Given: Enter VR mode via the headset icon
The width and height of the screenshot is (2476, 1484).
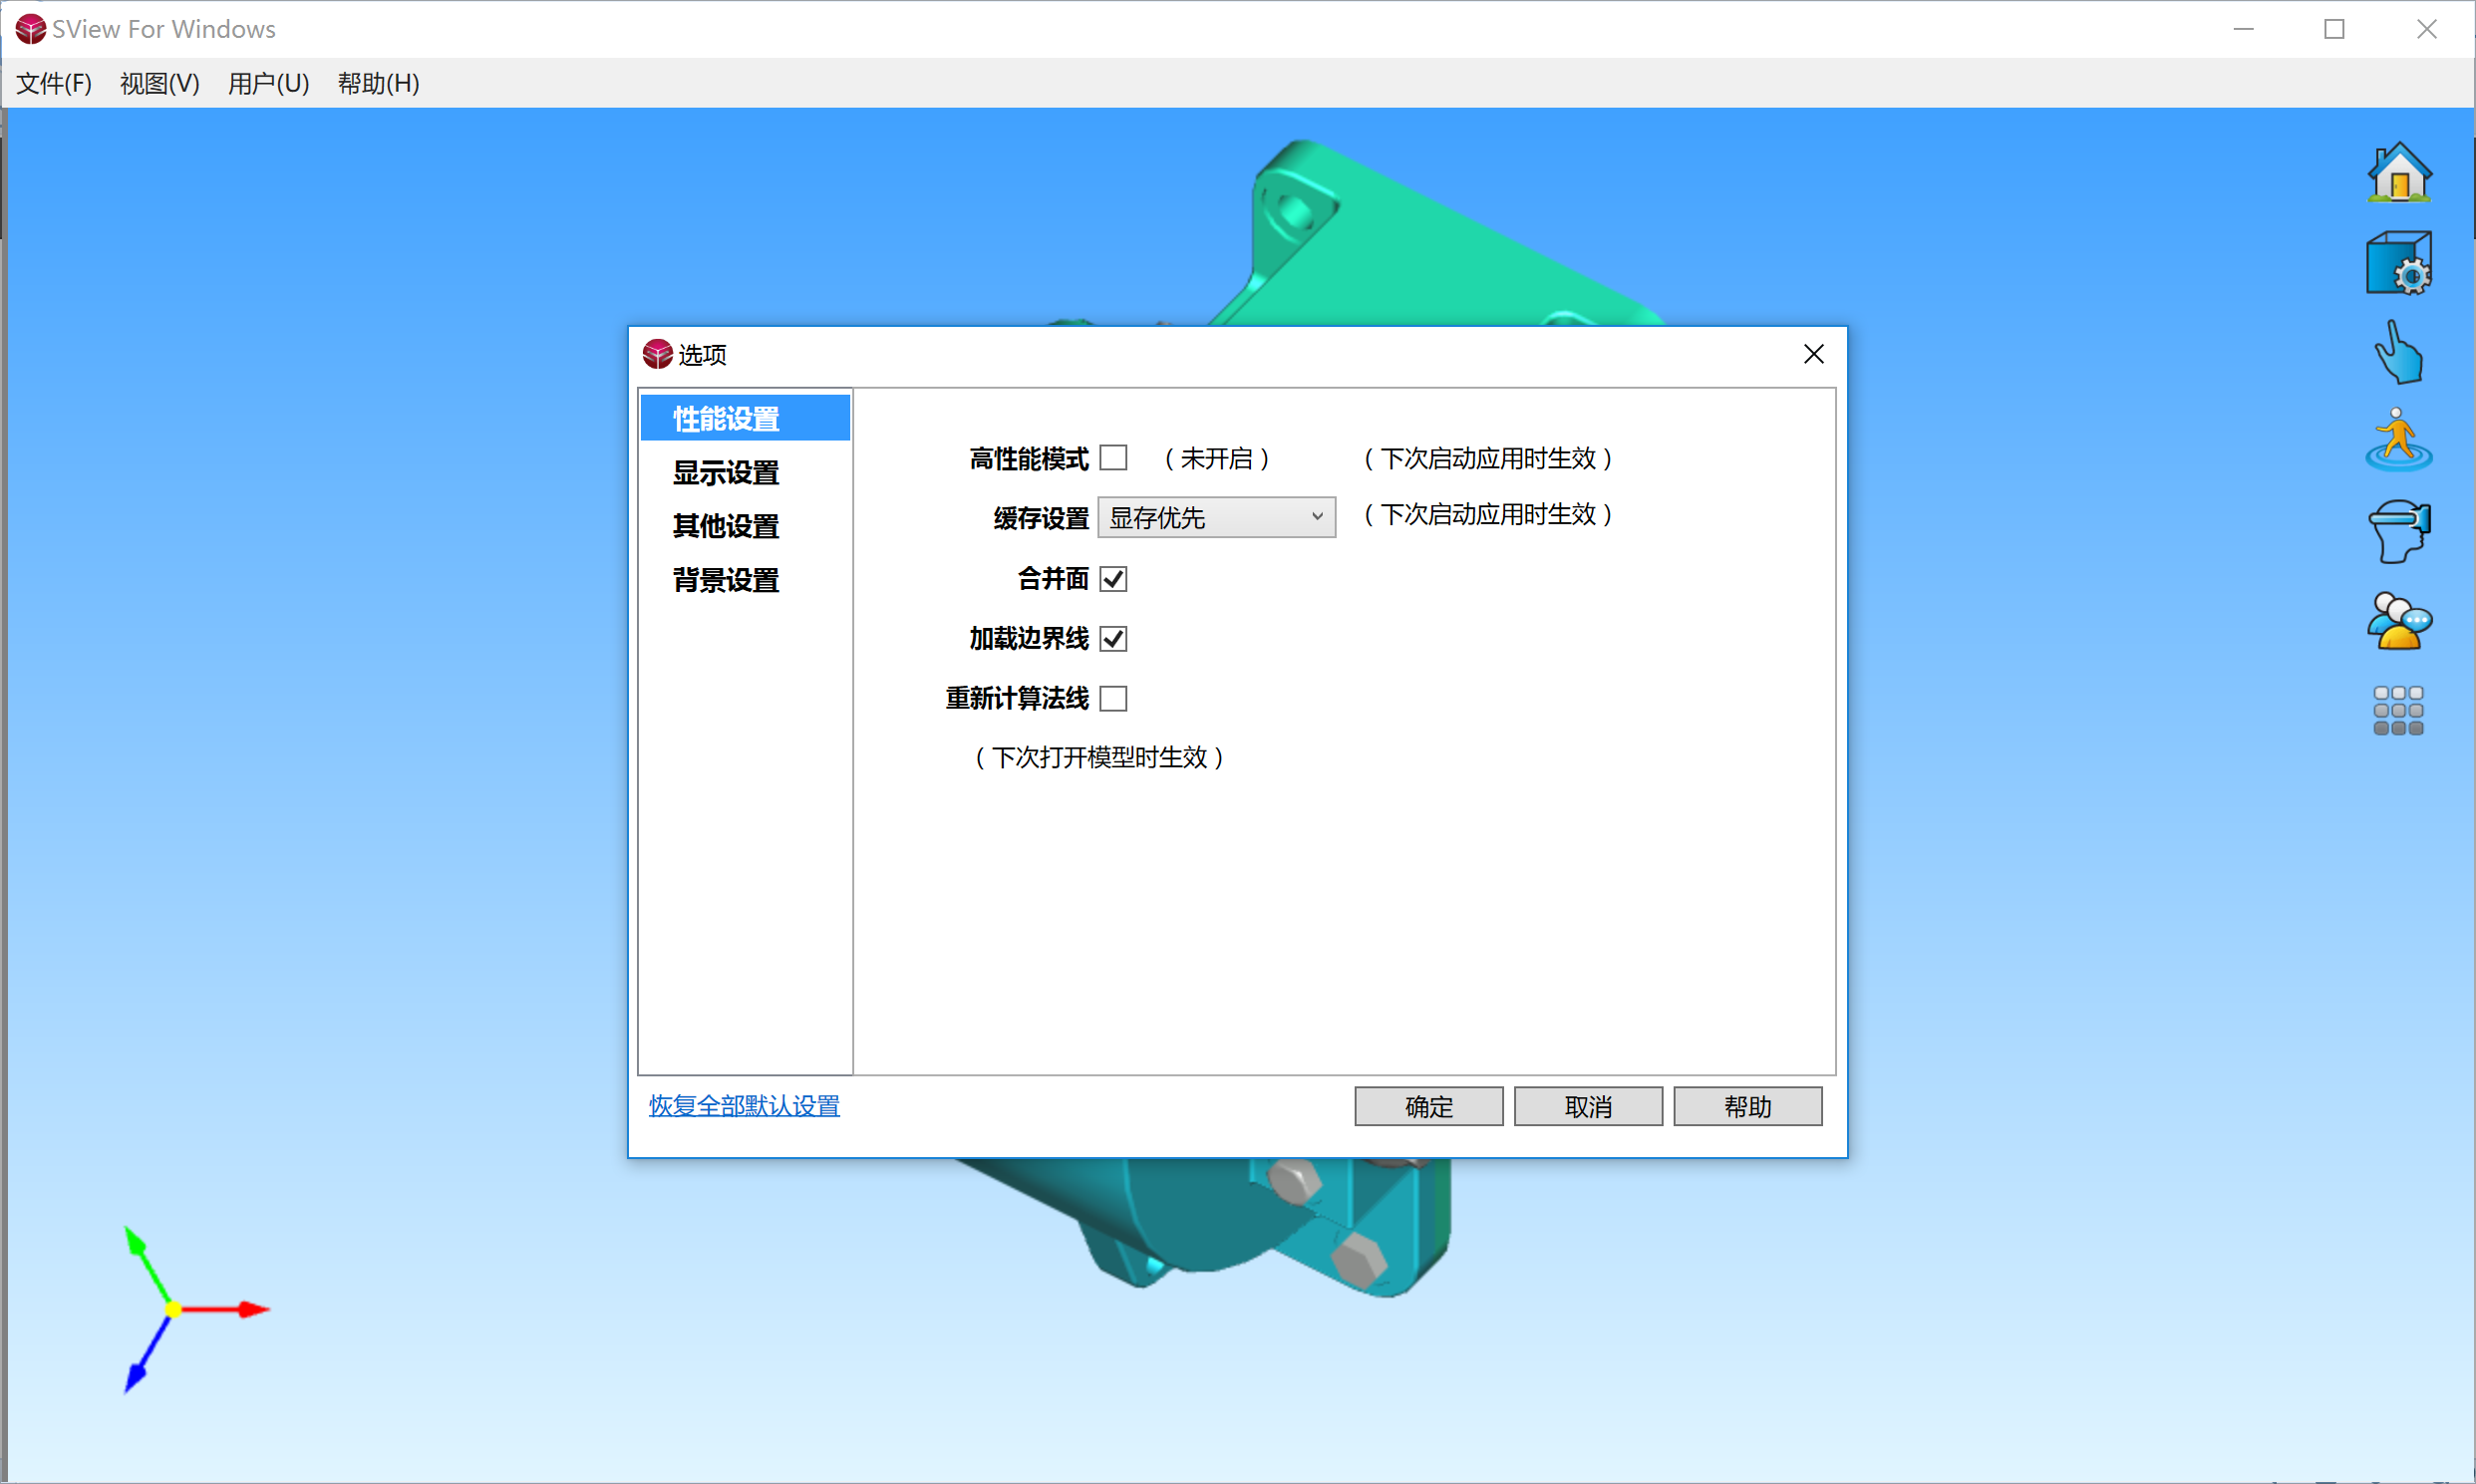Looking at the screenshot, I should tap(2399, 530).
